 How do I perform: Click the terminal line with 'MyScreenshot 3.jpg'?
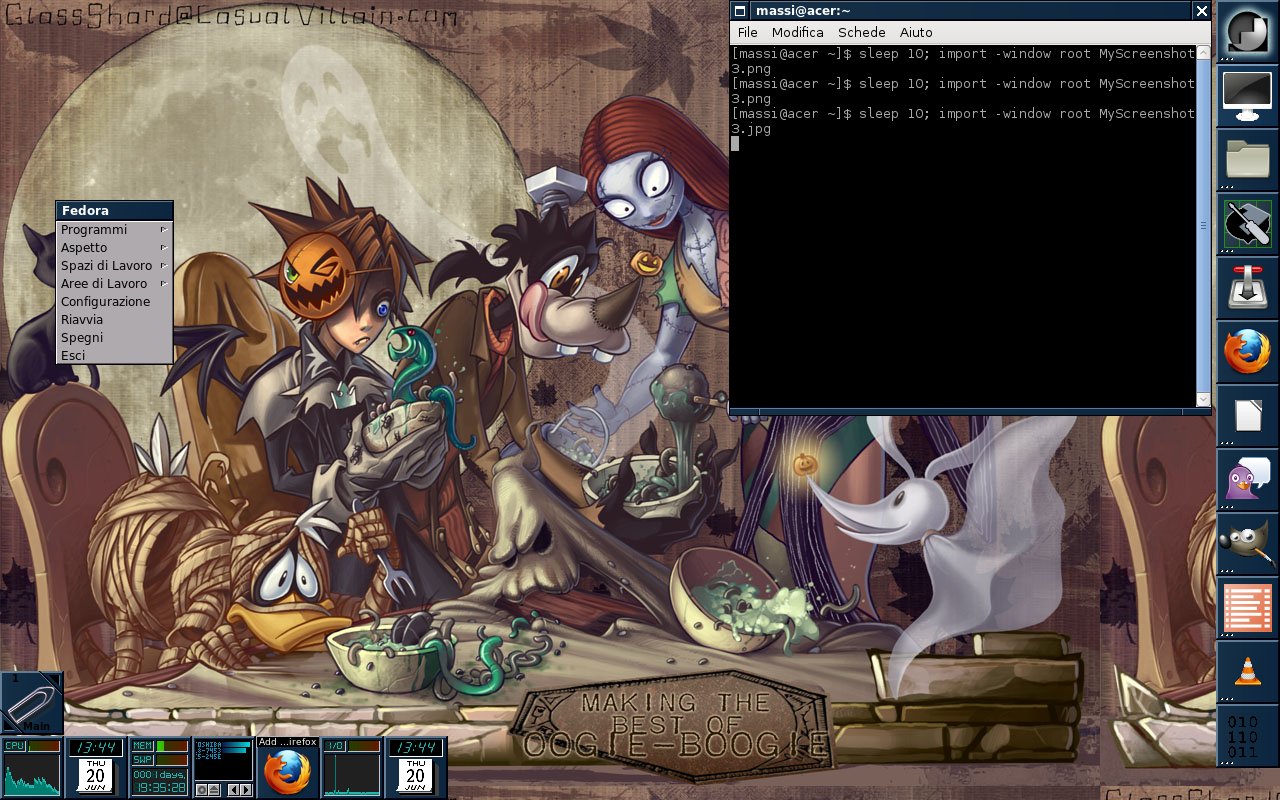(963, 121)
